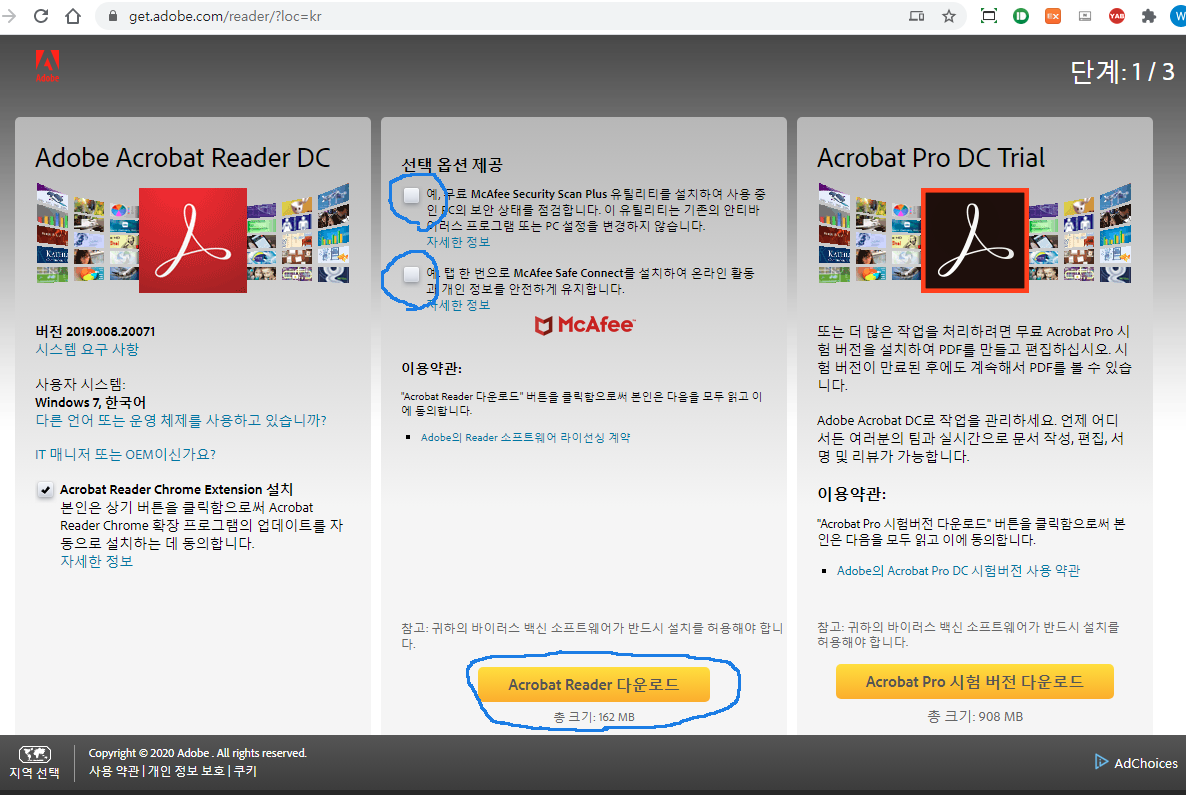This screenshot has width=1186, height=795.
Task: Open the Adobe Reader 소프트웨어 라이선싱 계약 link
Action: [526, 437]
